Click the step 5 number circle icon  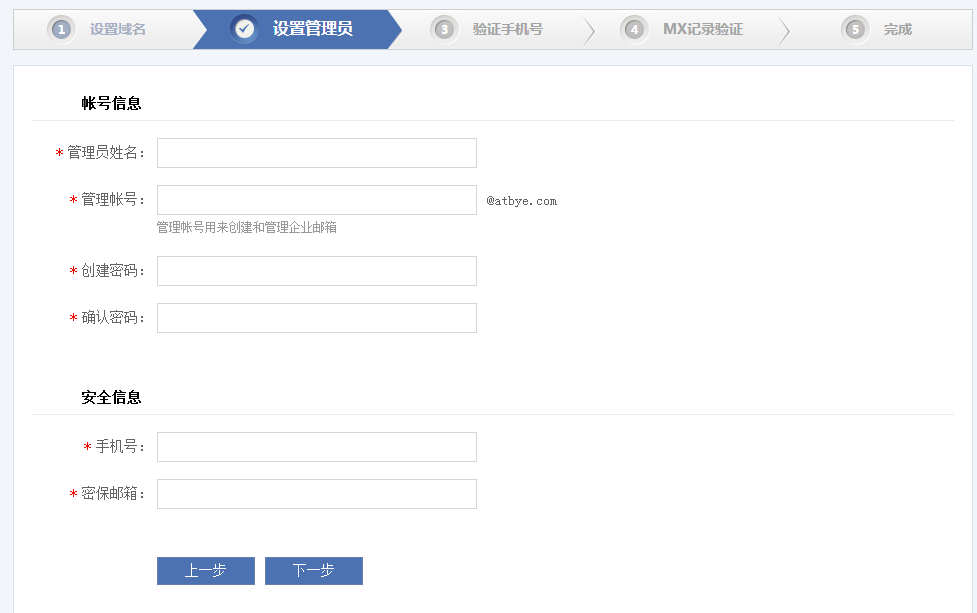point(855,29)
